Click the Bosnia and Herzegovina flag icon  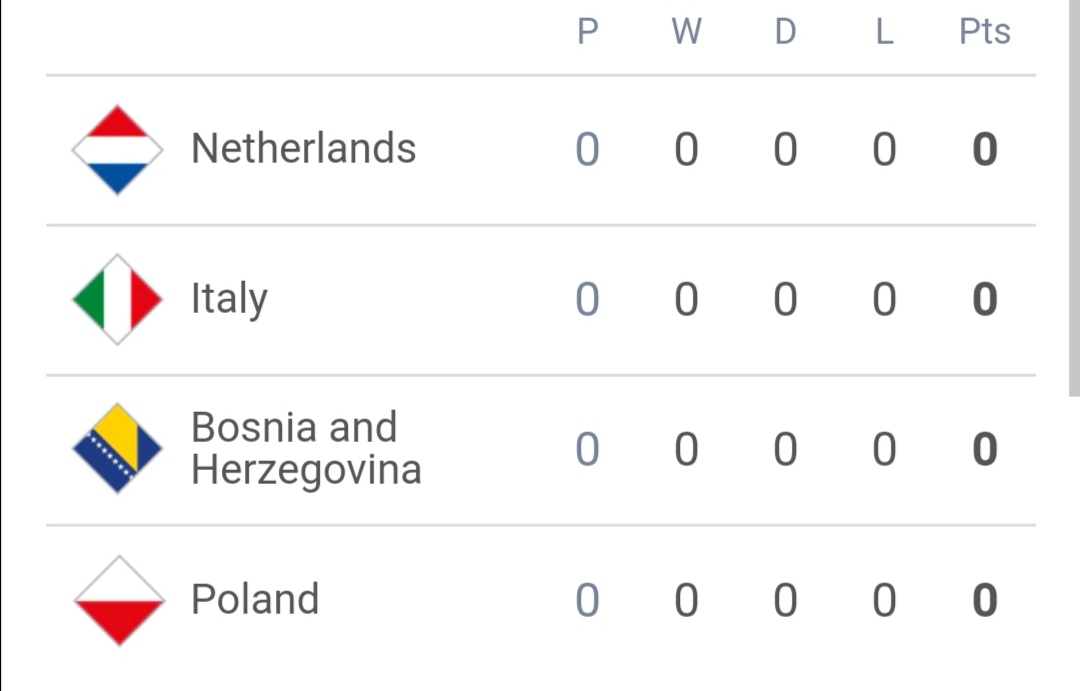click(118, 448)
